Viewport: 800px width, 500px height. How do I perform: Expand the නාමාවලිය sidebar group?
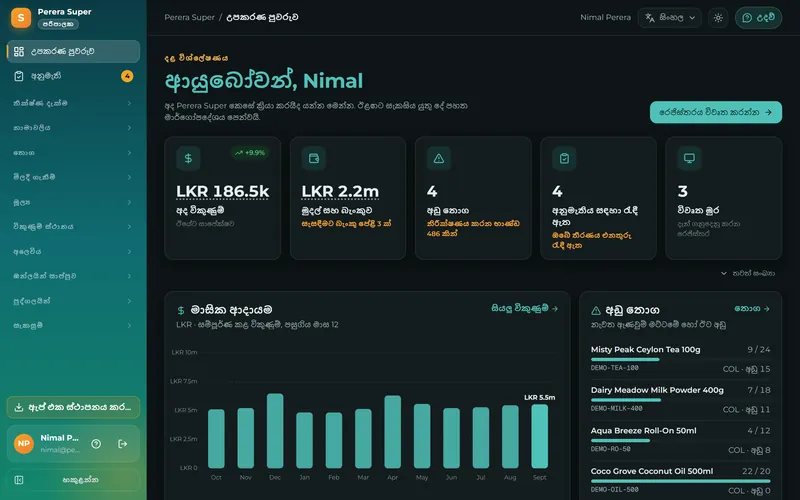[x=73, y=128]
